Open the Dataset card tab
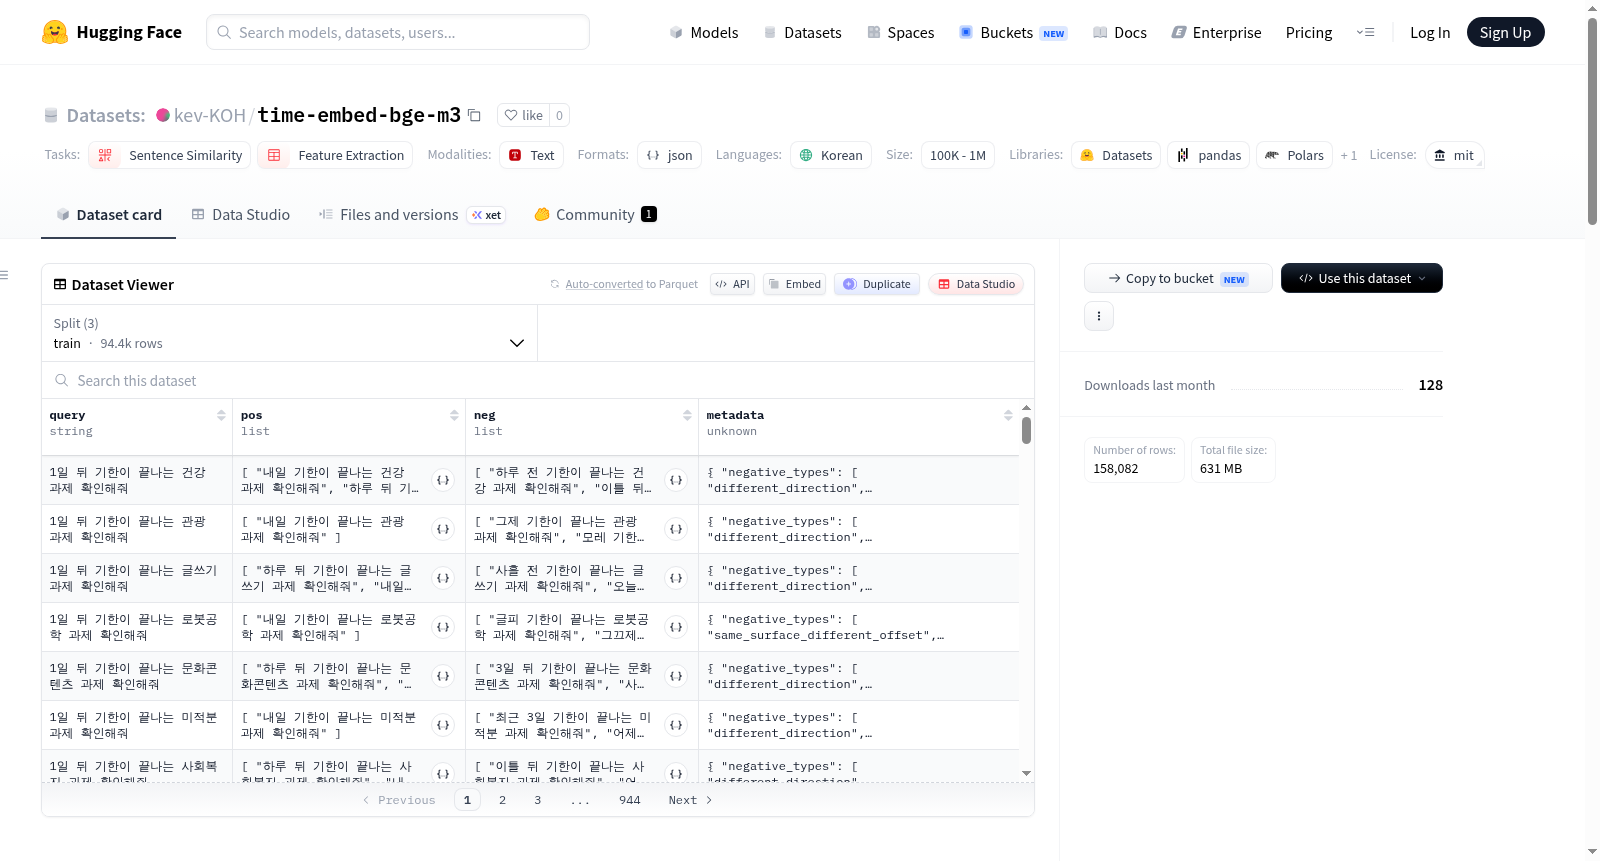 (108, 215)
